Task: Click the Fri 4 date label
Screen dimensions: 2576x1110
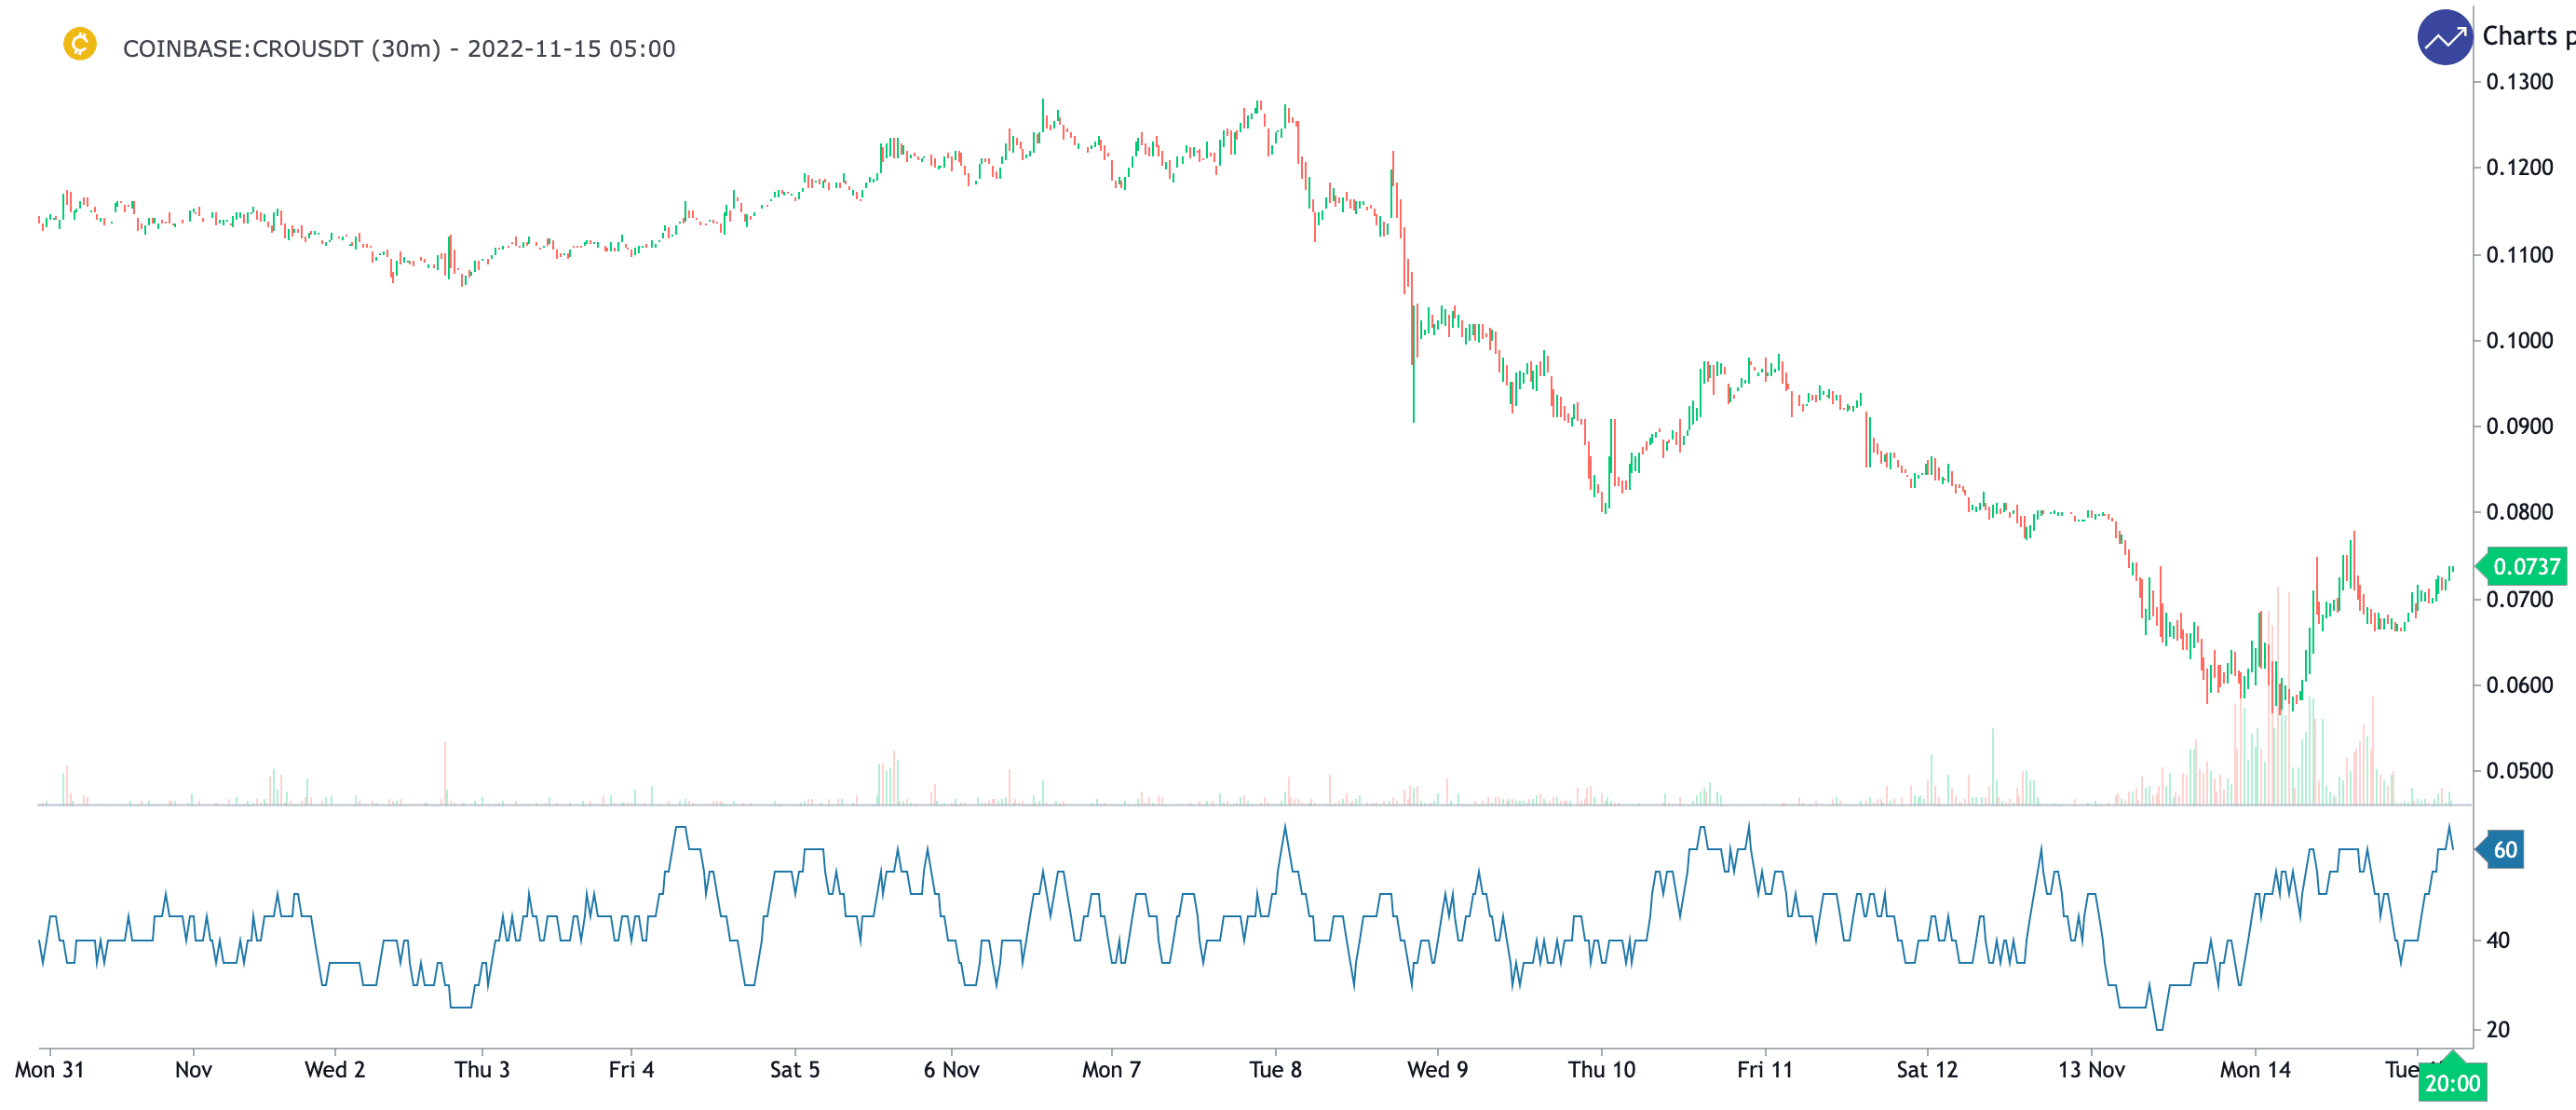Action: (x=631, y=1070)
